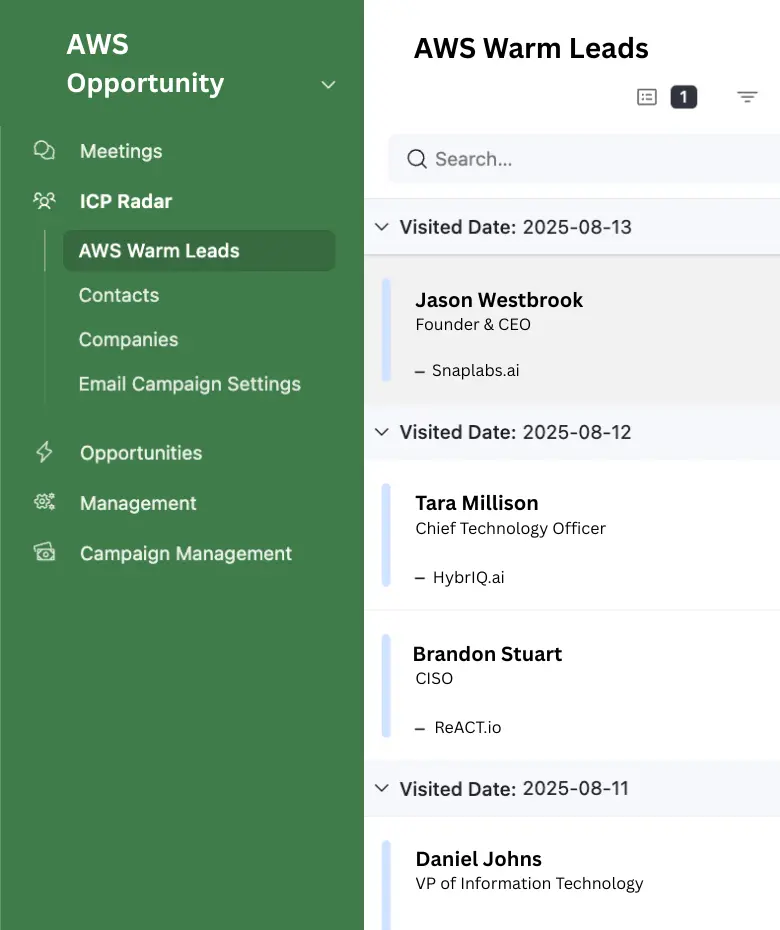Collapse the Visited Date 2025-08-13 group
Image resolution: width=780 pixels, height=930 pixels.
tap(381, 227)
